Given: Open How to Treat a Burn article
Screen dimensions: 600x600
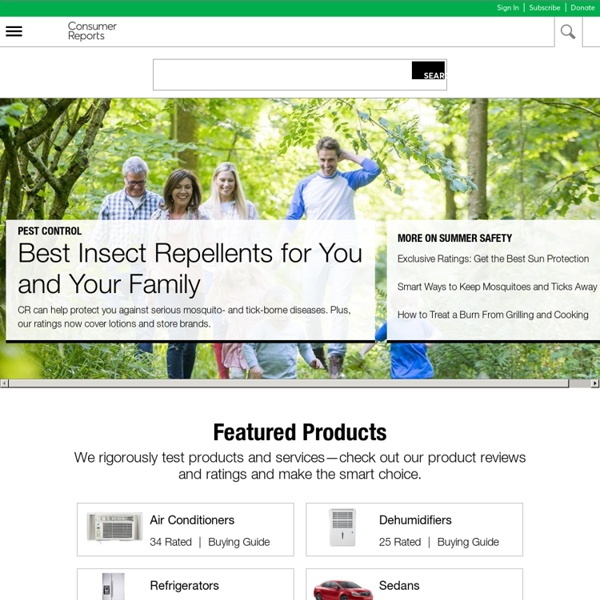Looking at the screenshot, I should [x=493, y=315].
